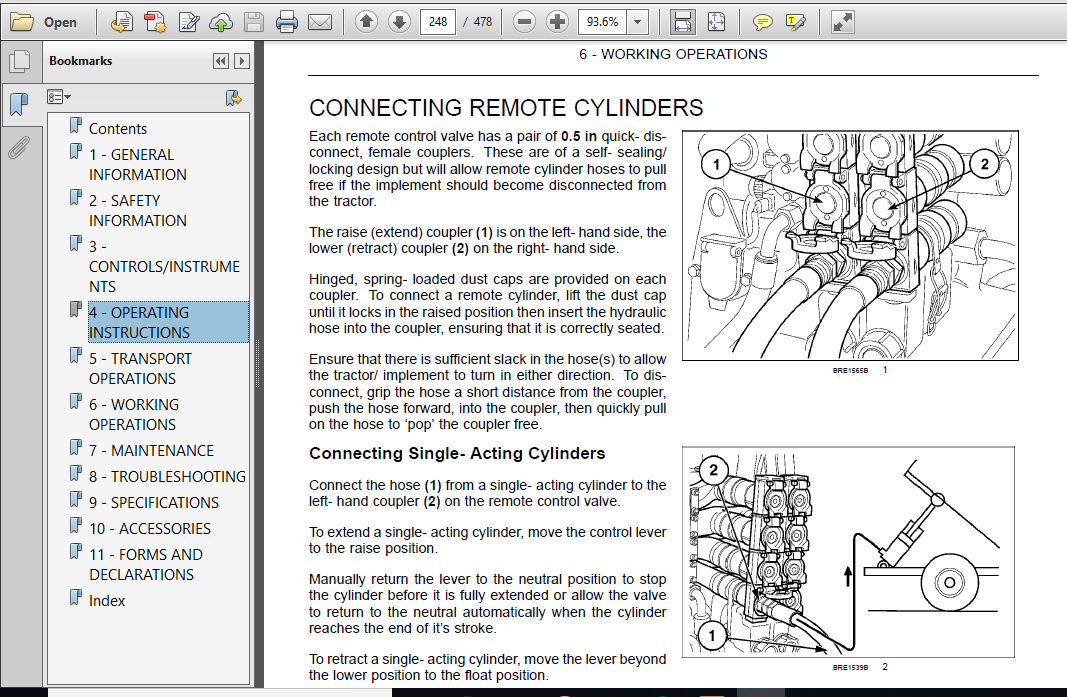Click the convert page to PDF icon
Screen dimensions: 1067x697
click(122, 22)
